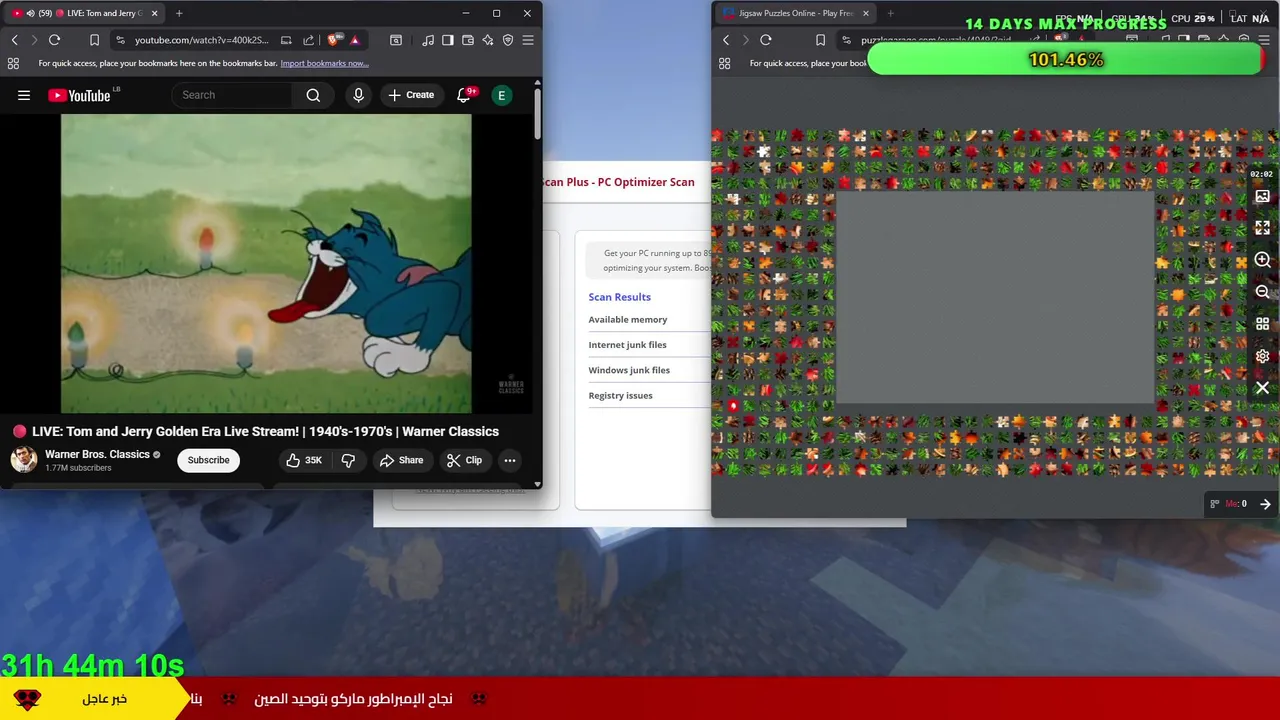
Task: Close the Jigsaw Puzzles Online tab
Action: coord(866,14)
